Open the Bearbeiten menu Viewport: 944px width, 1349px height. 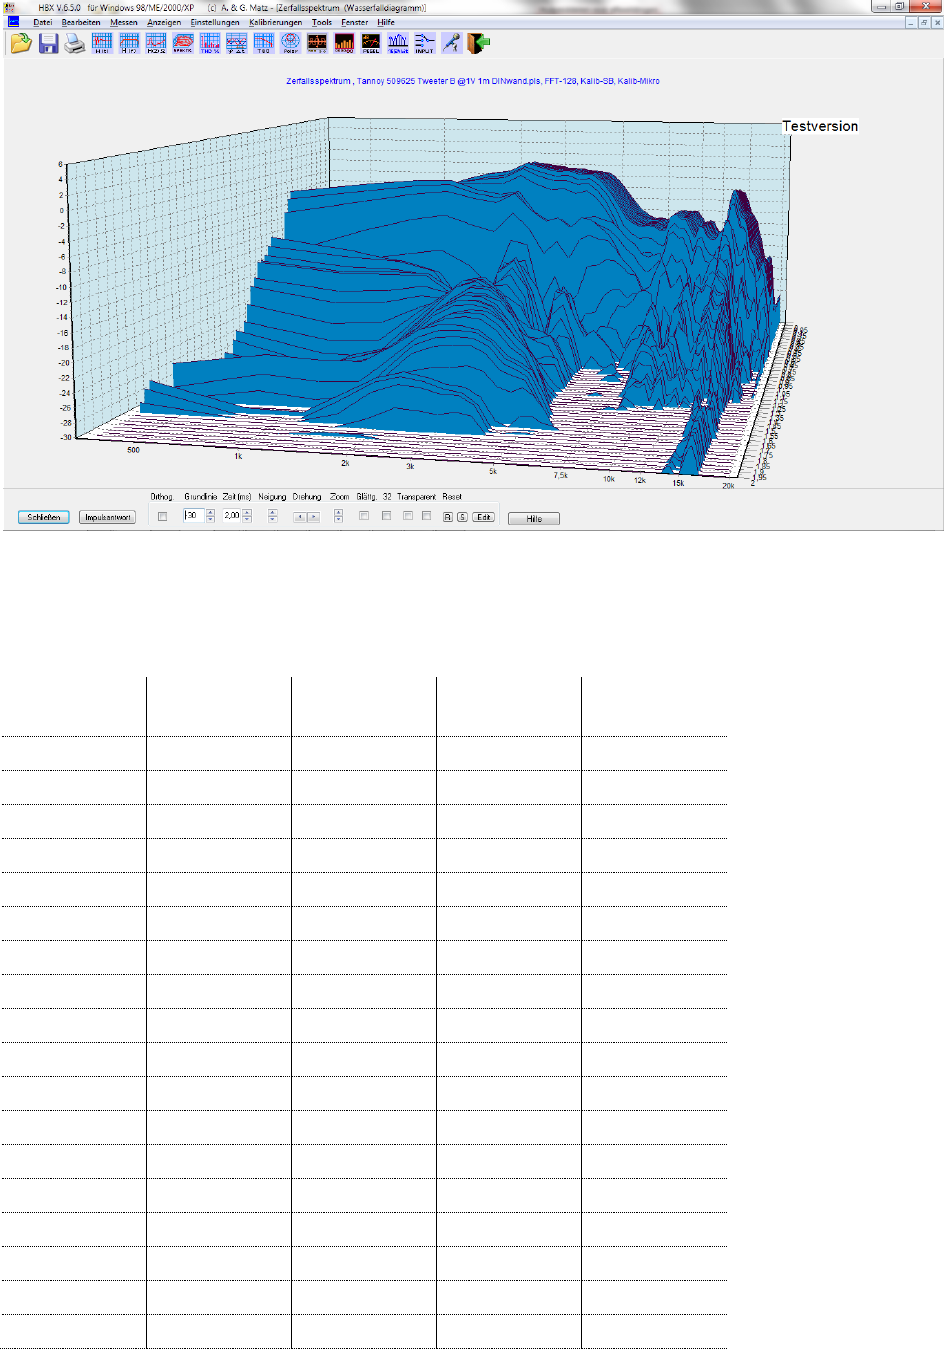tap(81, 22)
